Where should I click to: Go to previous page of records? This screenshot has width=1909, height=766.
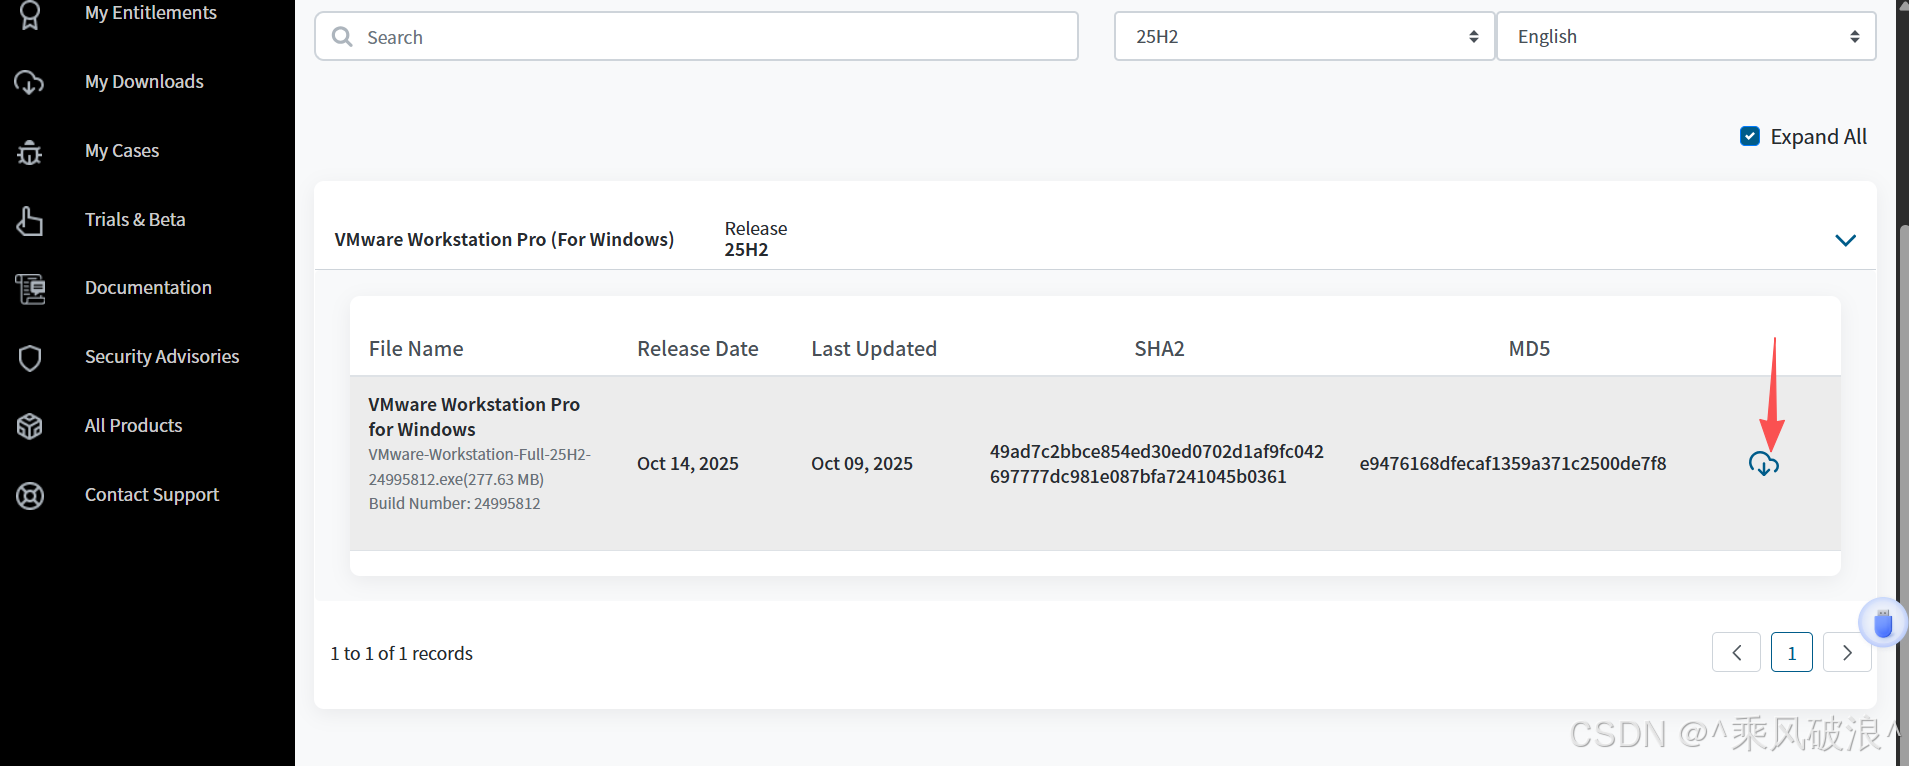point(1736,653)
